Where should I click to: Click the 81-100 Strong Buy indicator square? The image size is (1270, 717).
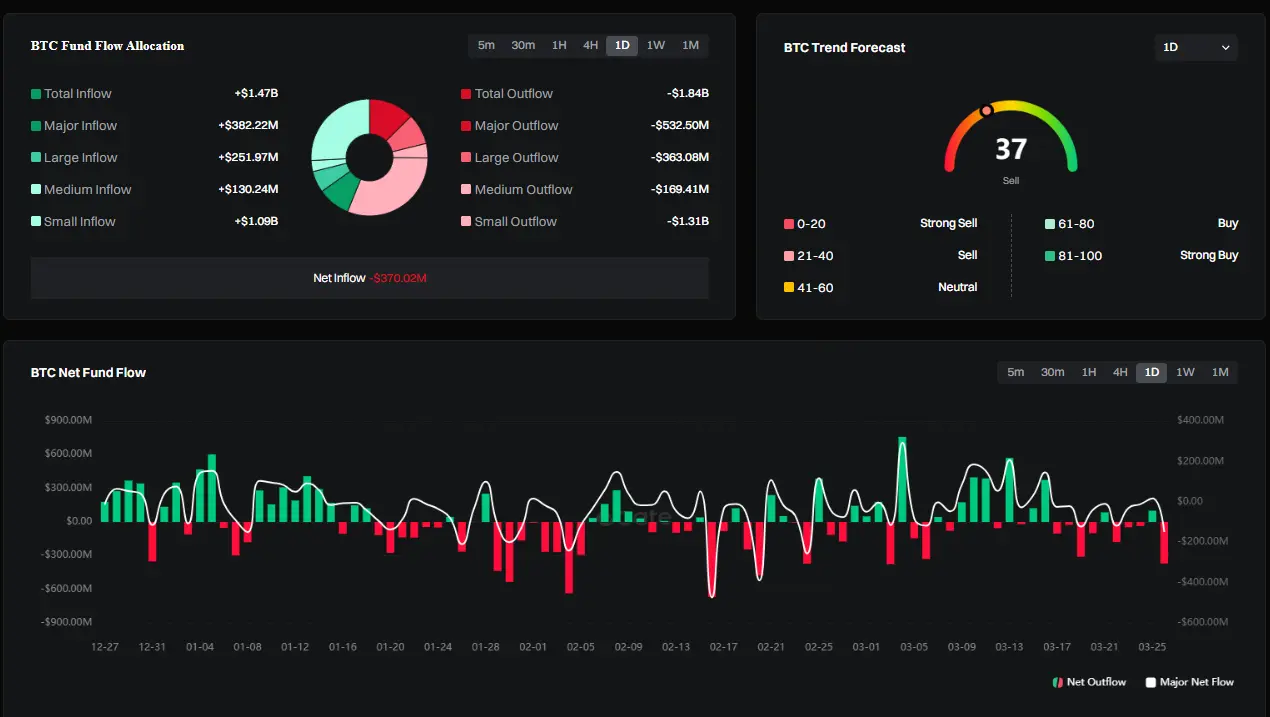click(x=1050, y=256)
